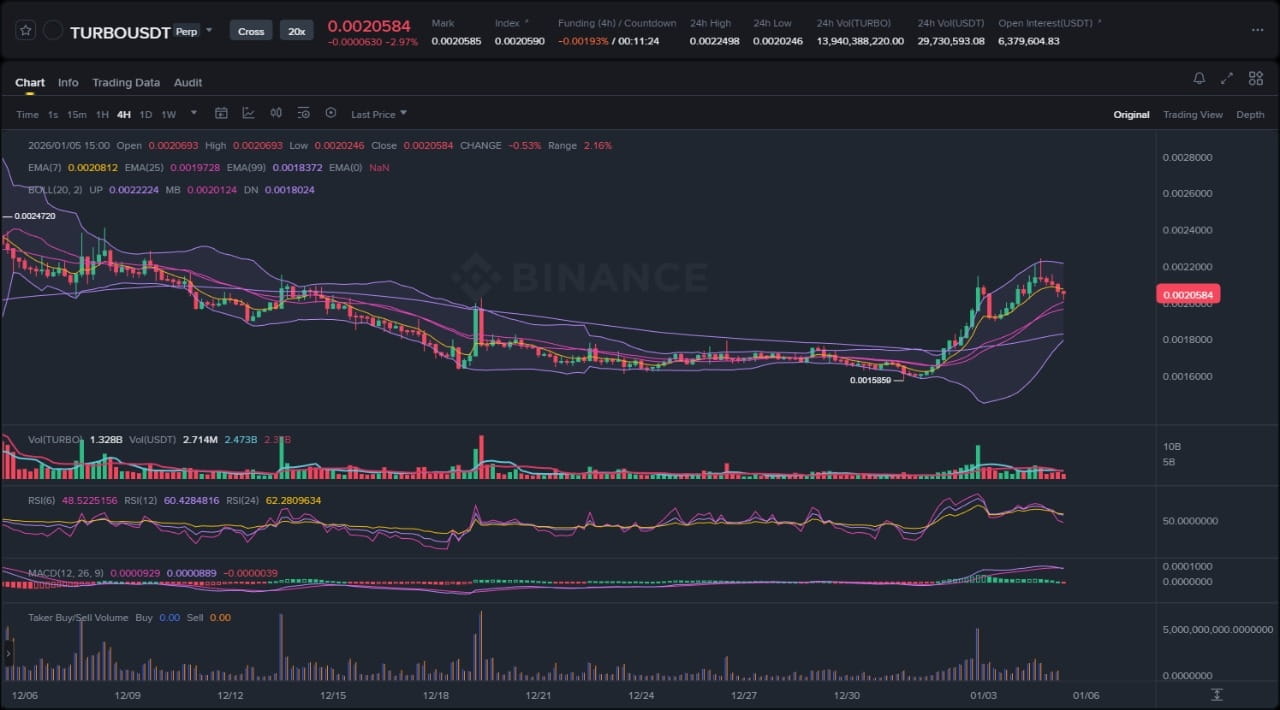The height and width of the screenshot is (710, 1280).
Task: Adjust the 20x leverage button
Action: pyautogui.click(x=296, y=31)
